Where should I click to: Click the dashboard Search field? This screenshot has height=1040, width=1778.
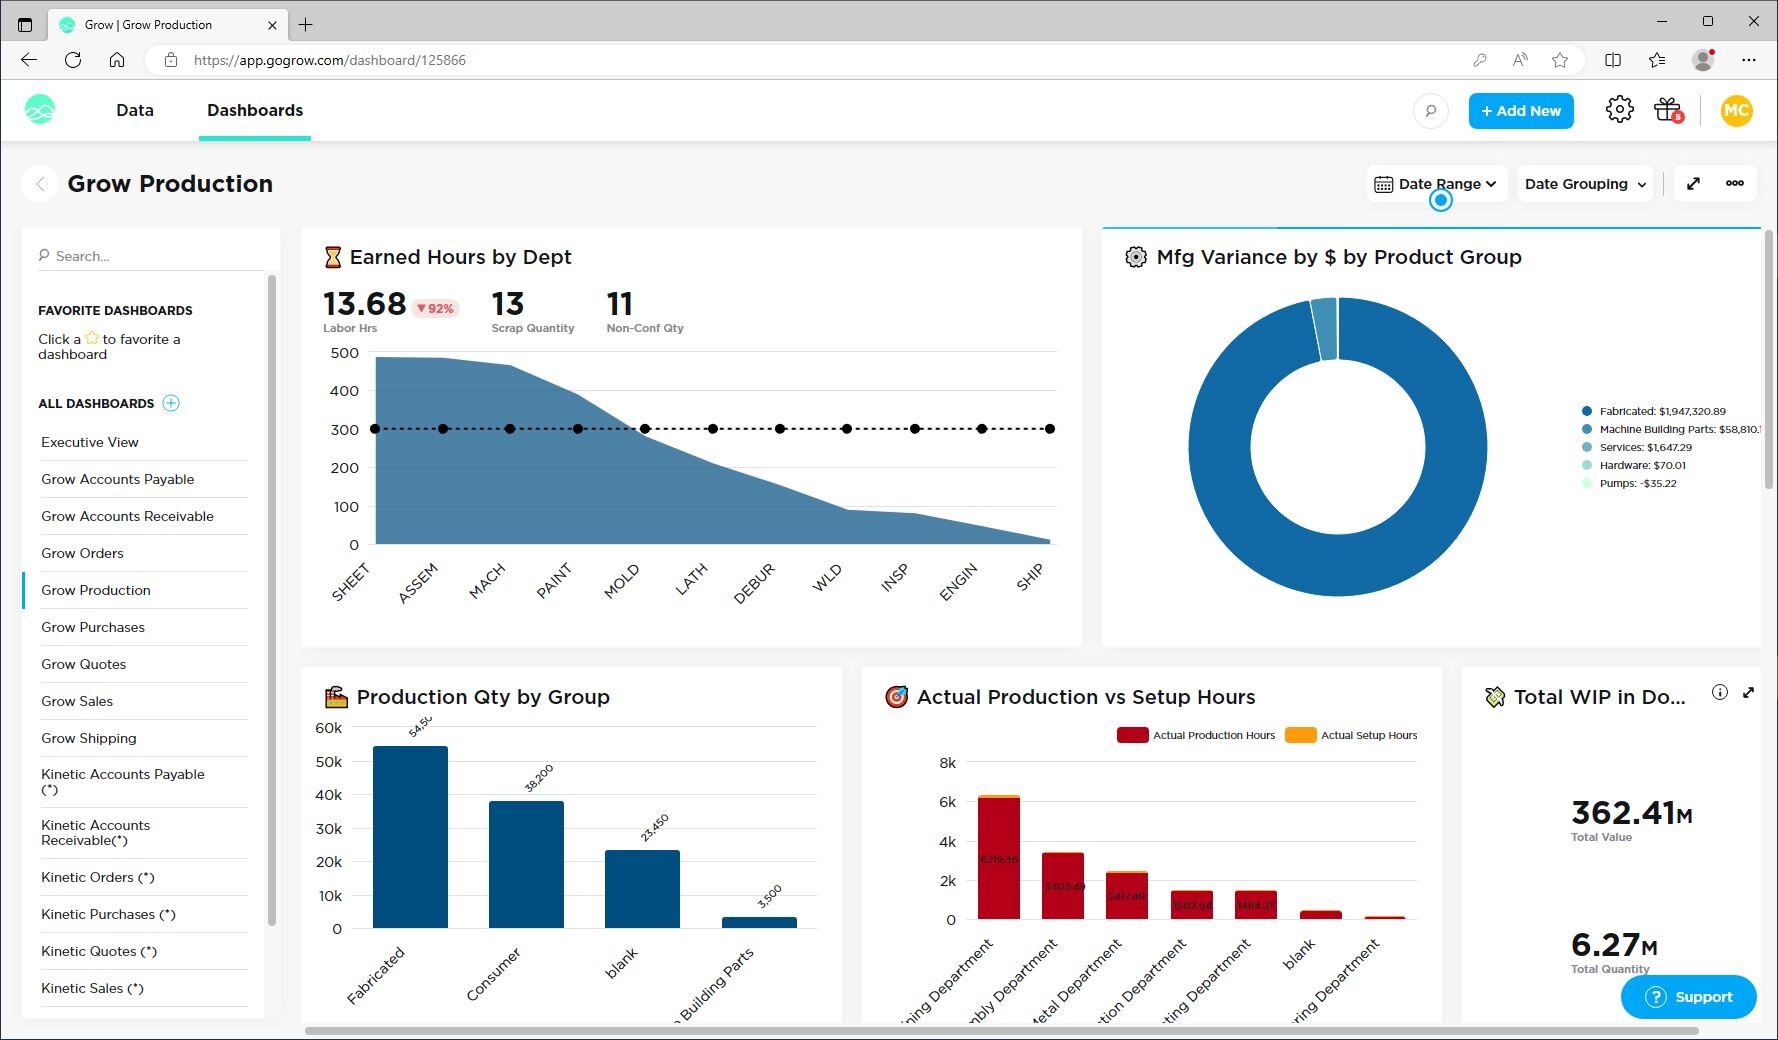coord(150,256)
